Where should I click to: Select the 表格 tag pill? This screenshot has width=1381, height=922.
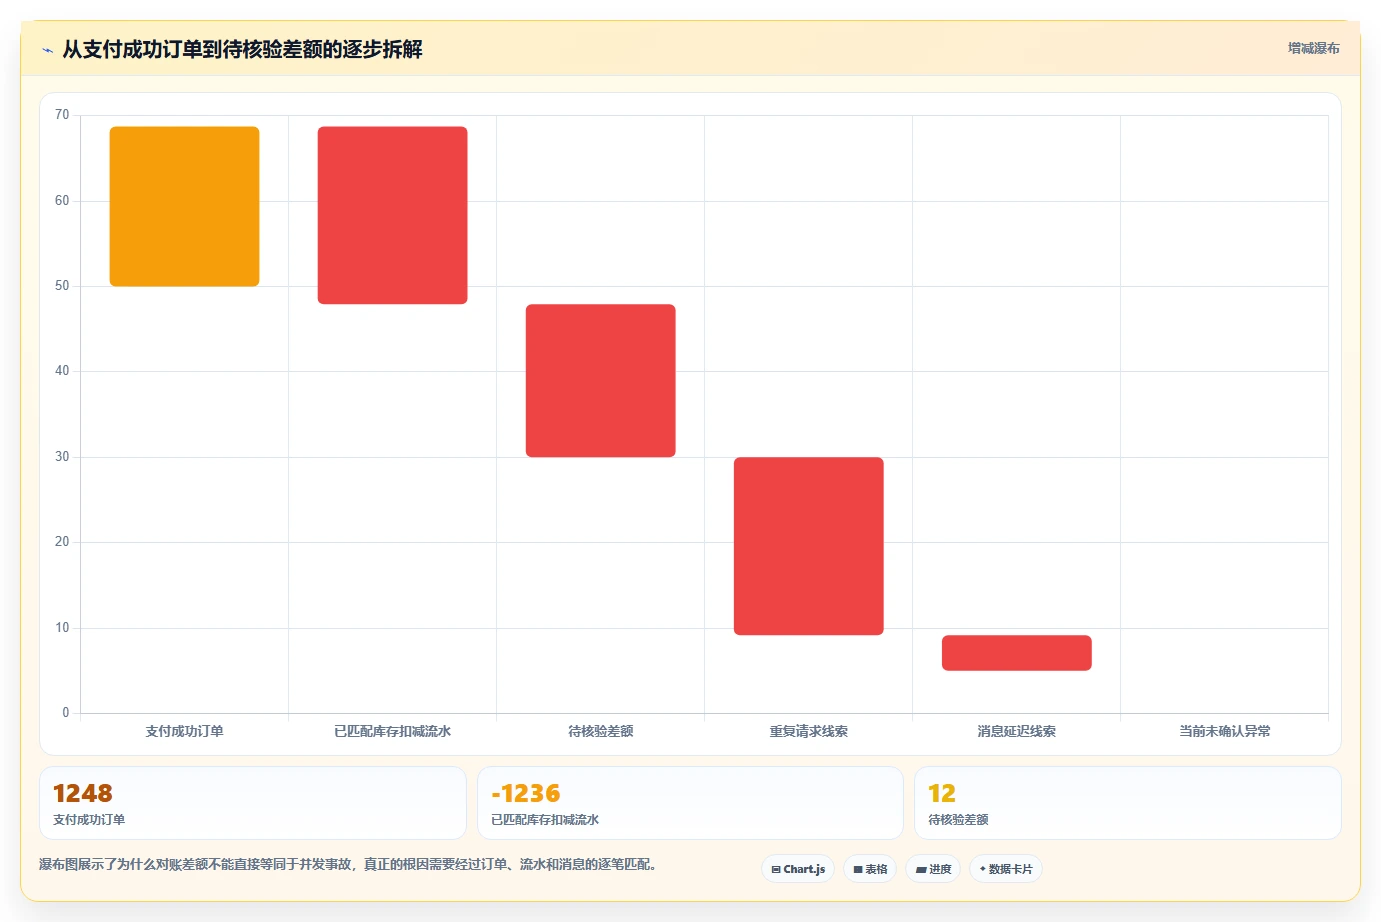click(x=870, y=869)
